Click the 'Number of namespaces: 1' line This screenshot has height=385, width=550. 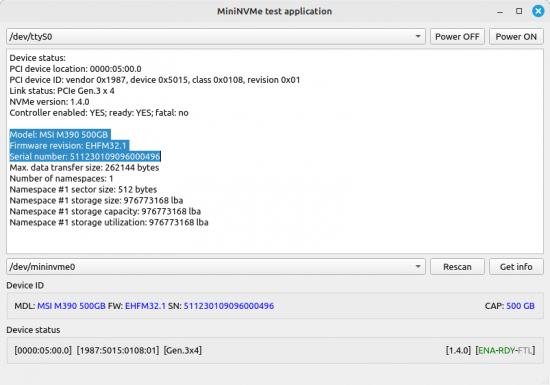[61, 178]
